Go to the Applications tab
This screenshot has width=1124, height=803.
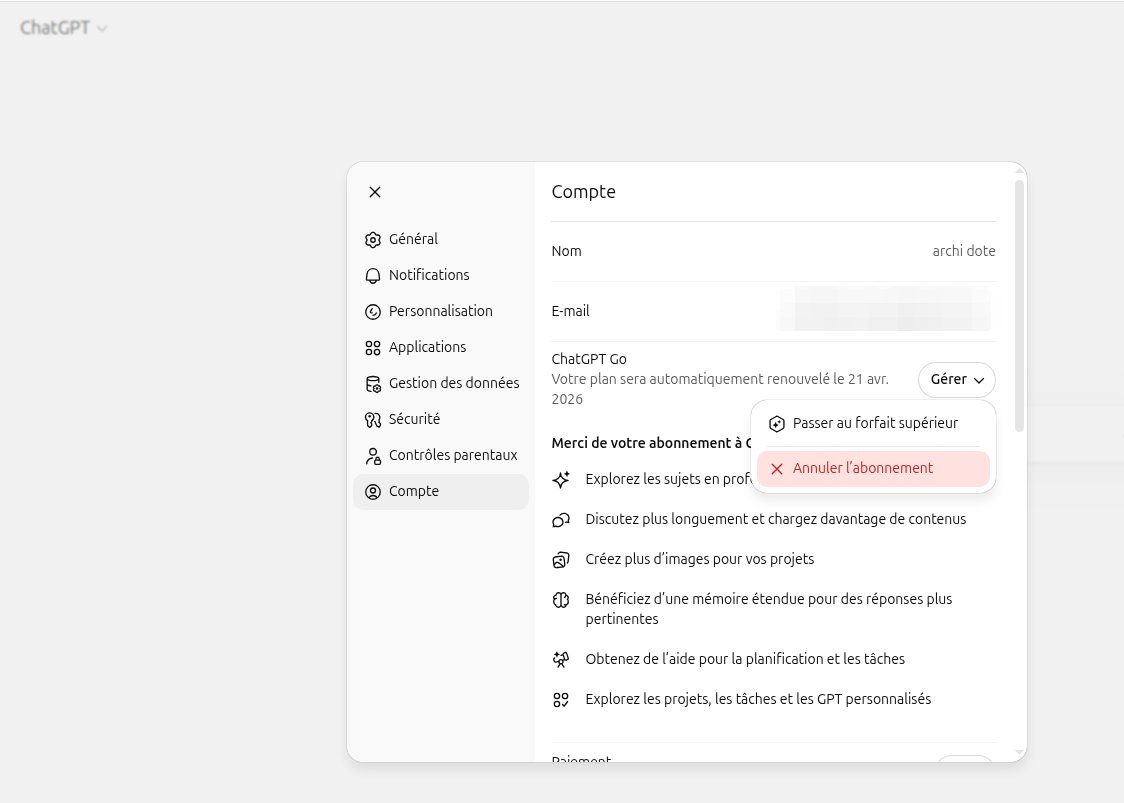pyautogui.click(x=441, y=347)
